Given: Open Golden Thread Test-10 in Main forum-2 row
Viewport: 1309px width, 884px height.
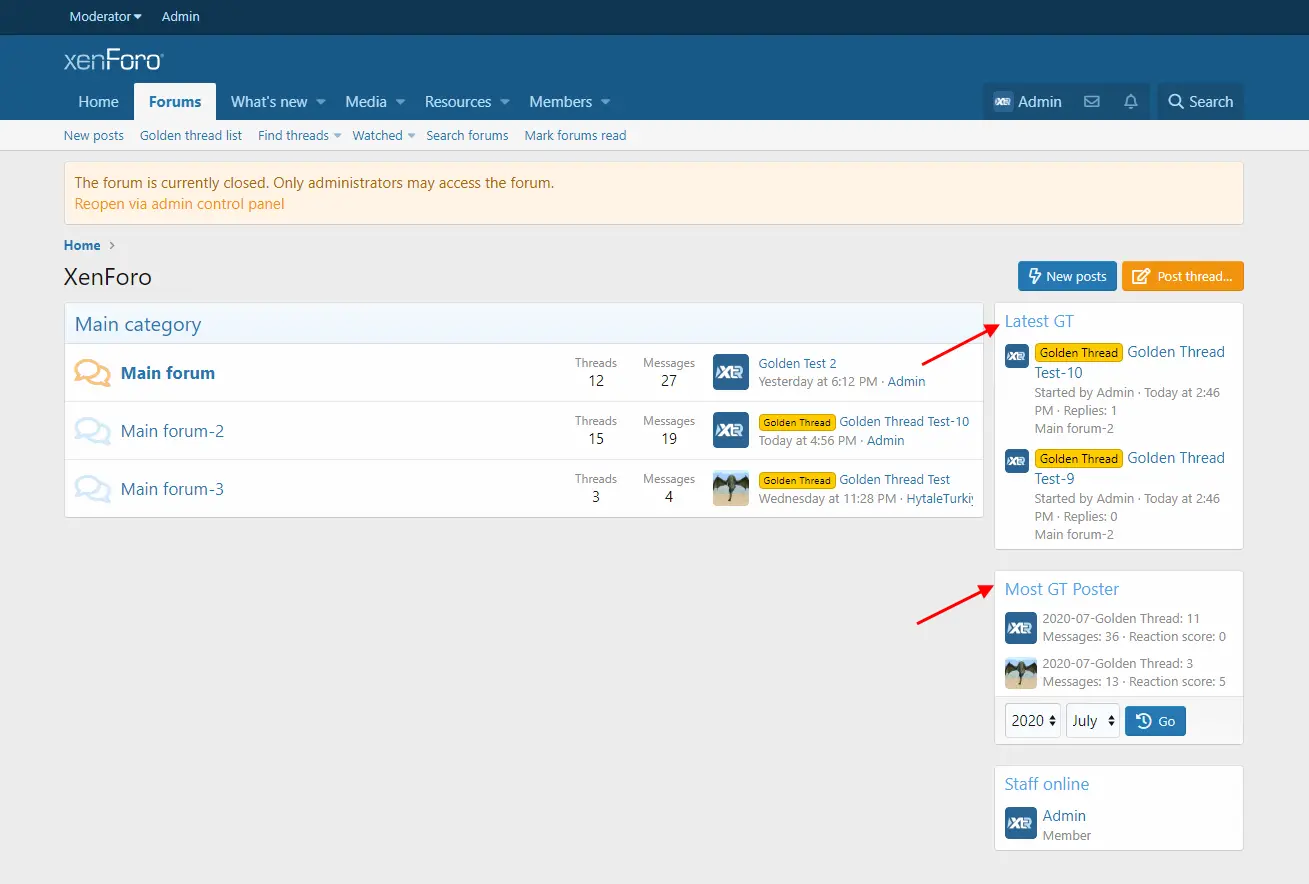Looking at the screenshot, I should pos(904,422).
